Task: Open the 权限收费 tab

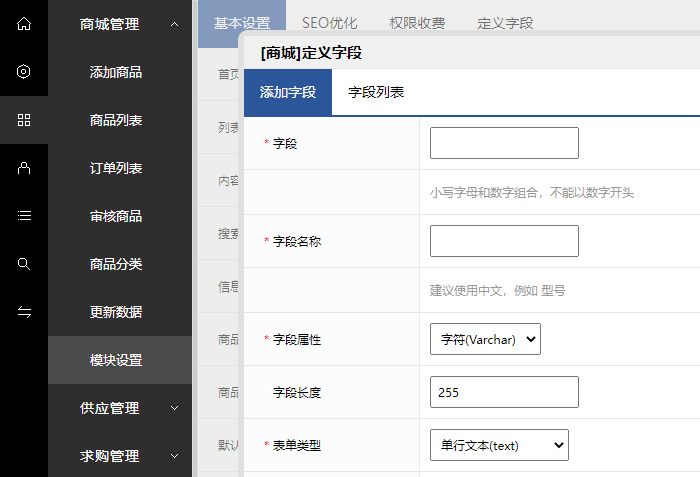Action: tap(417, 23)
